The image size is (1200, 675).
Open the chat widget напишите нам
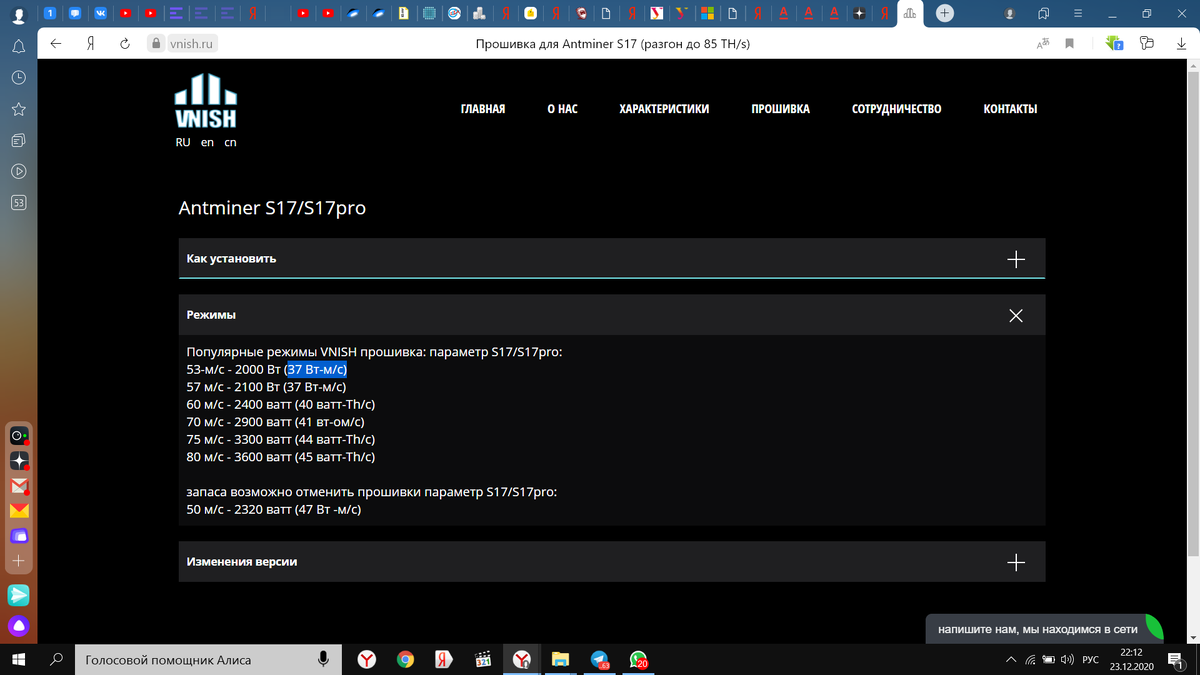(1044, 629)
